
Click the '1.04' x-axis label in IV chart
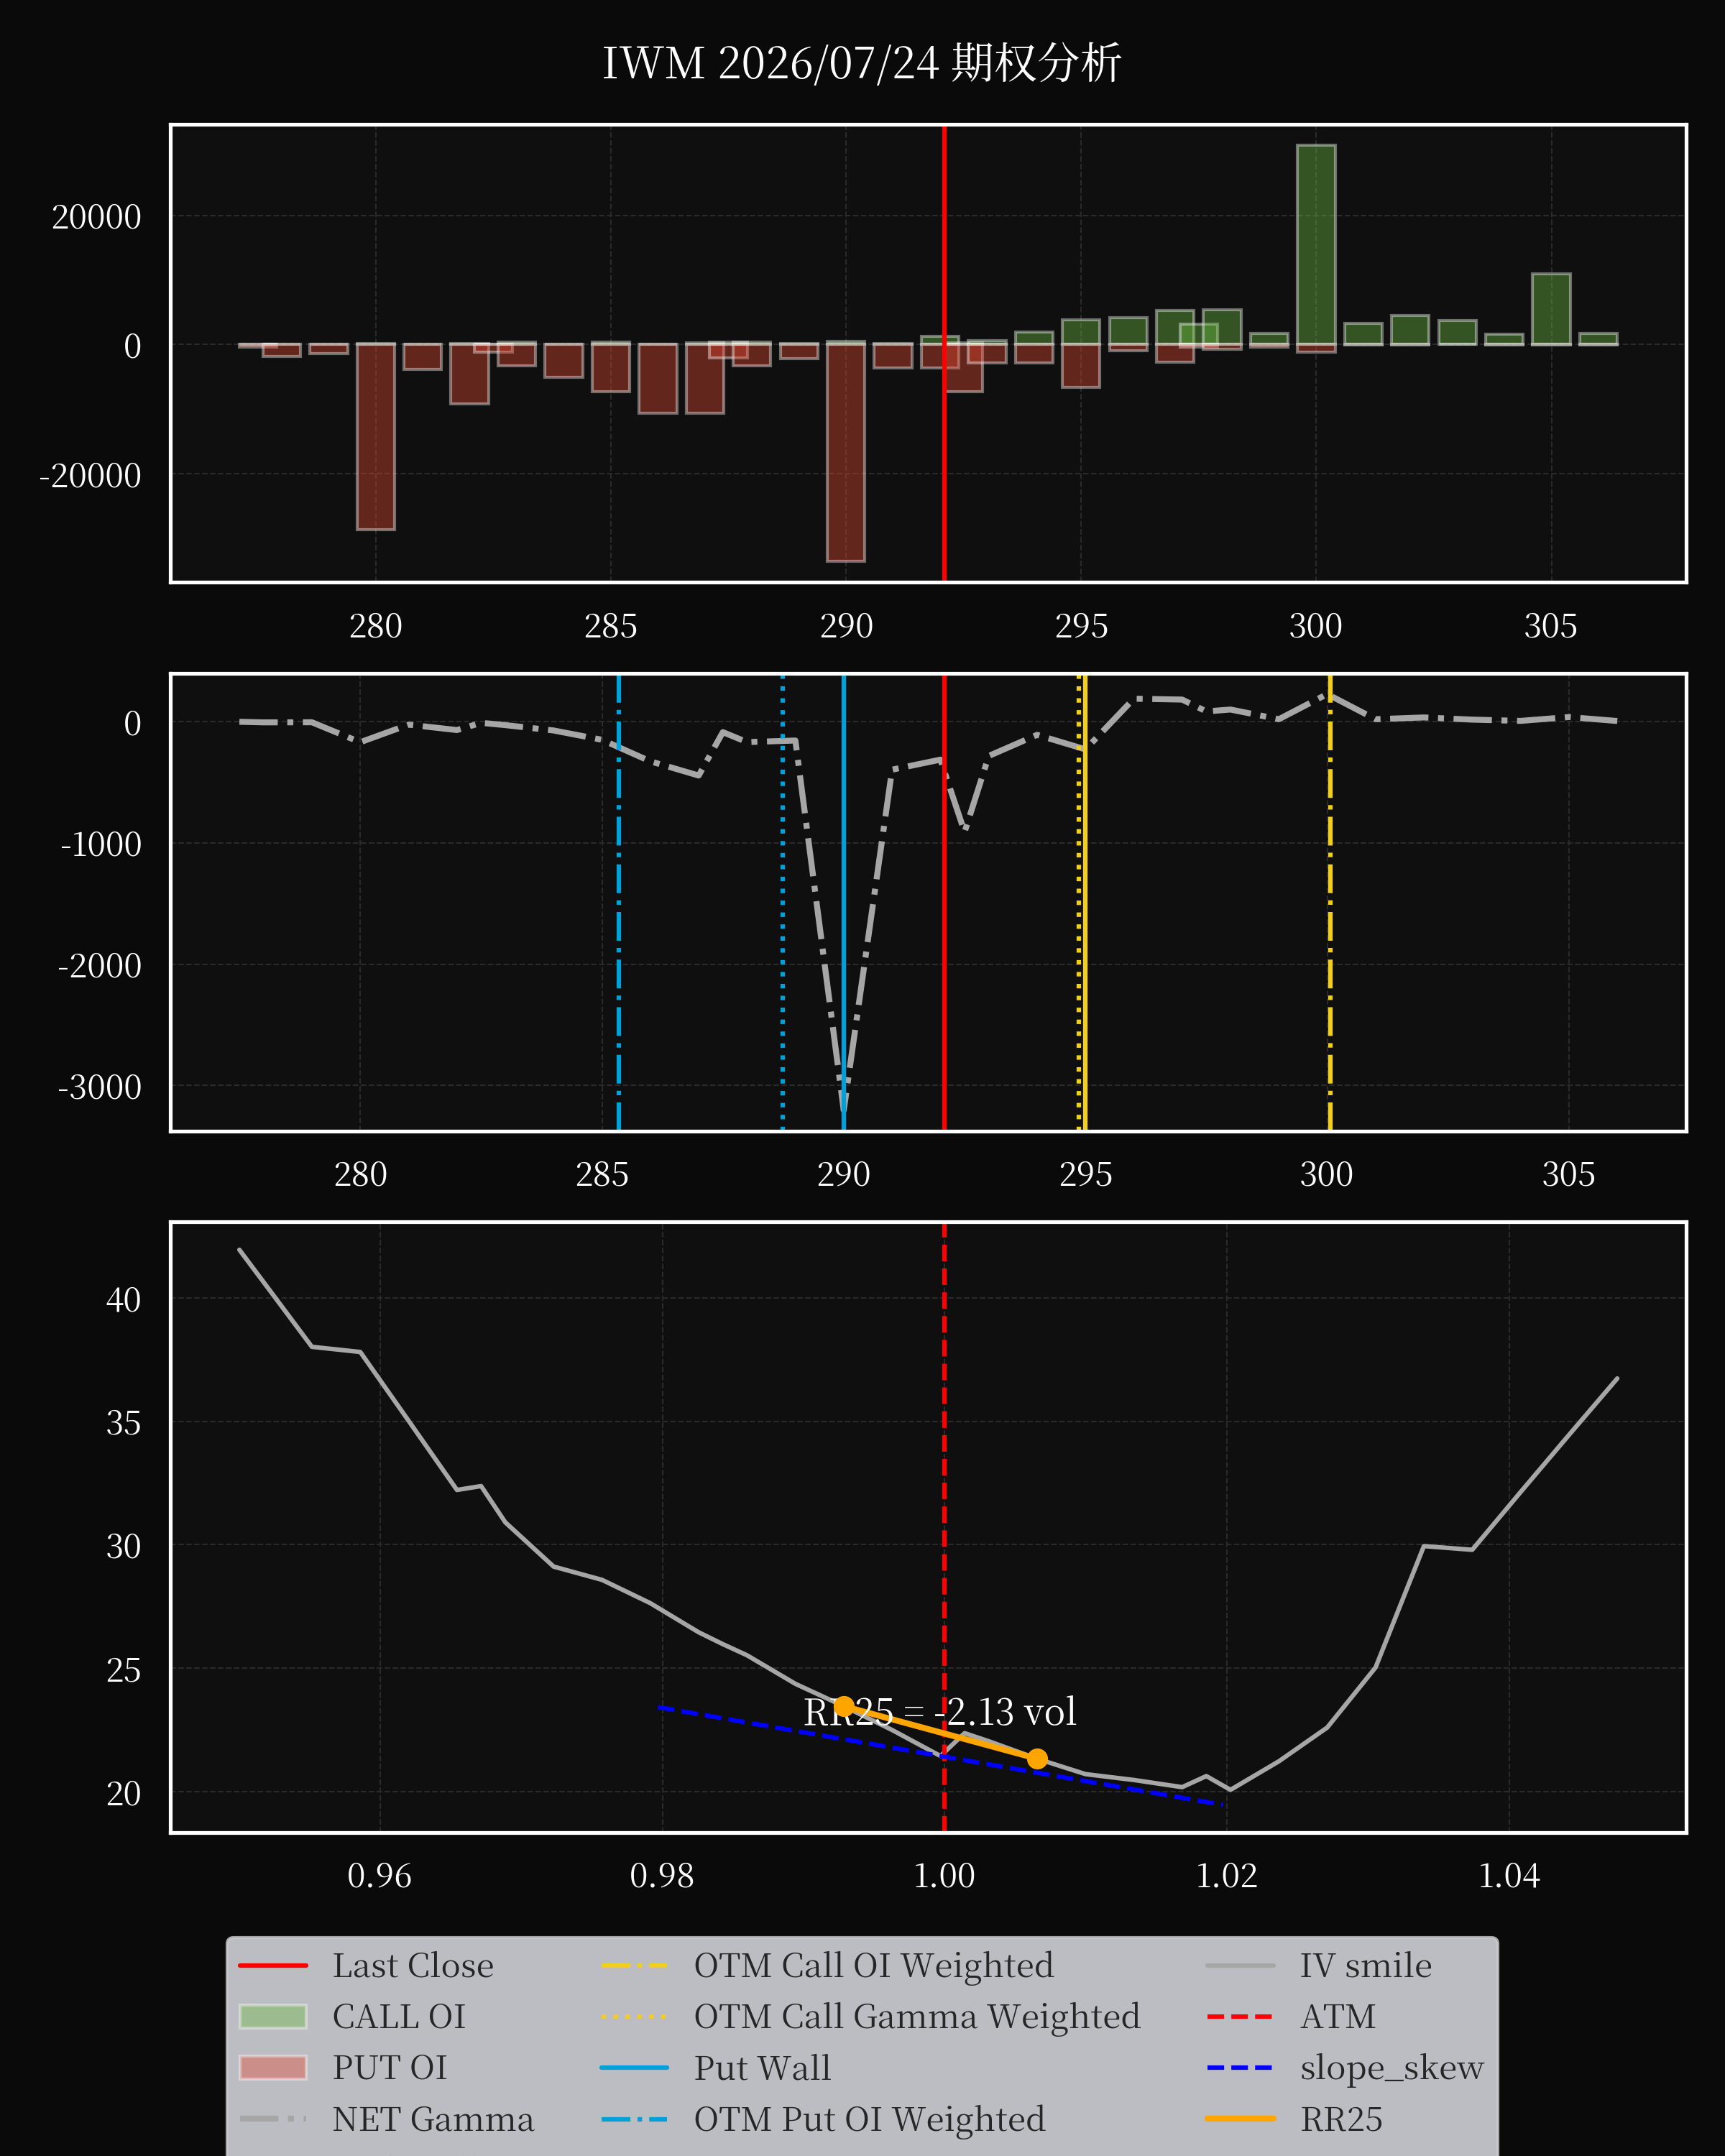1509,1876
